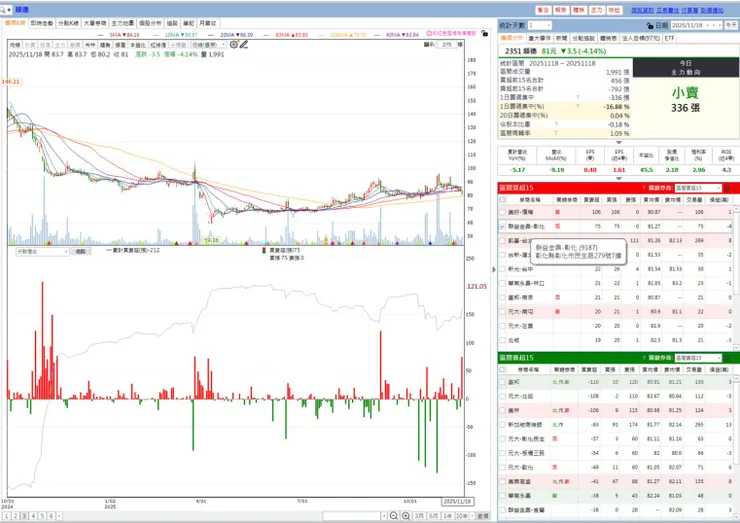This screenshot has height=523, width=740.
Task: Click the red 主力 button at top
Action: 597,10
